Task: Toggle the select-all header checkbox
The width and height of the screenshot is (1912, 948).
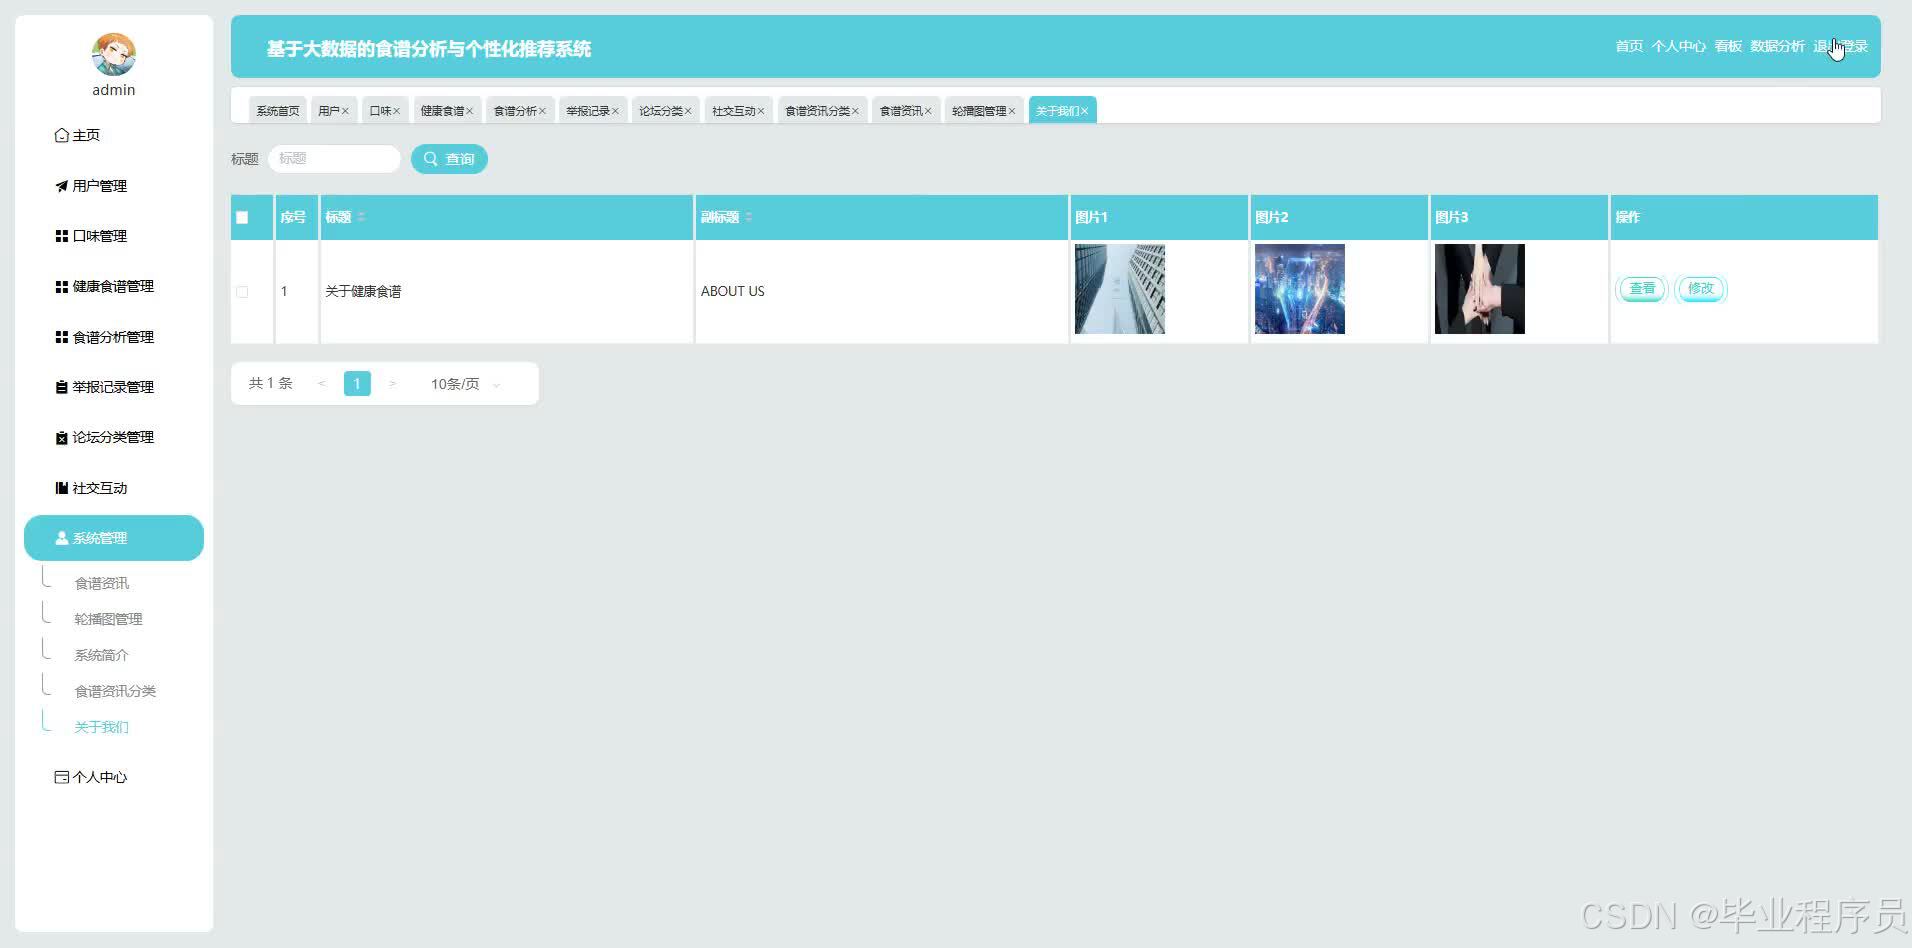Action: click(242, 217)
